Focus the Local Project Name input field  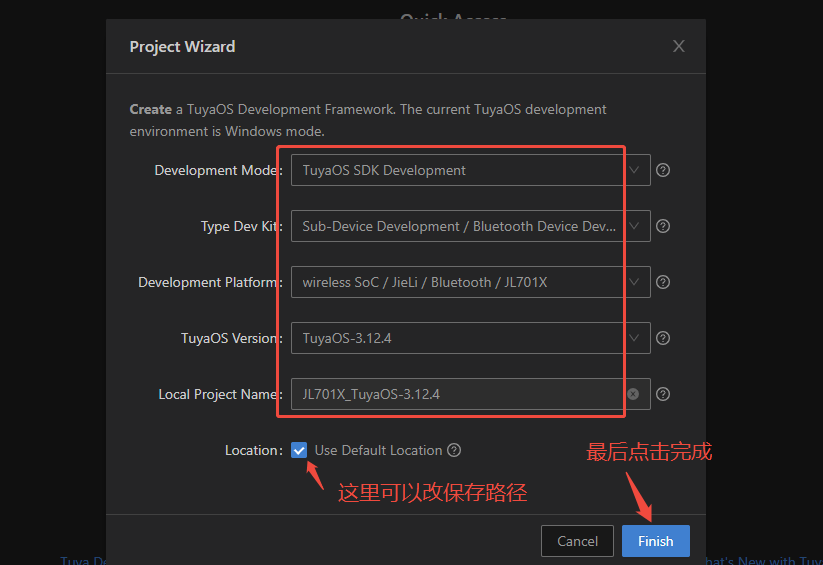471,394
